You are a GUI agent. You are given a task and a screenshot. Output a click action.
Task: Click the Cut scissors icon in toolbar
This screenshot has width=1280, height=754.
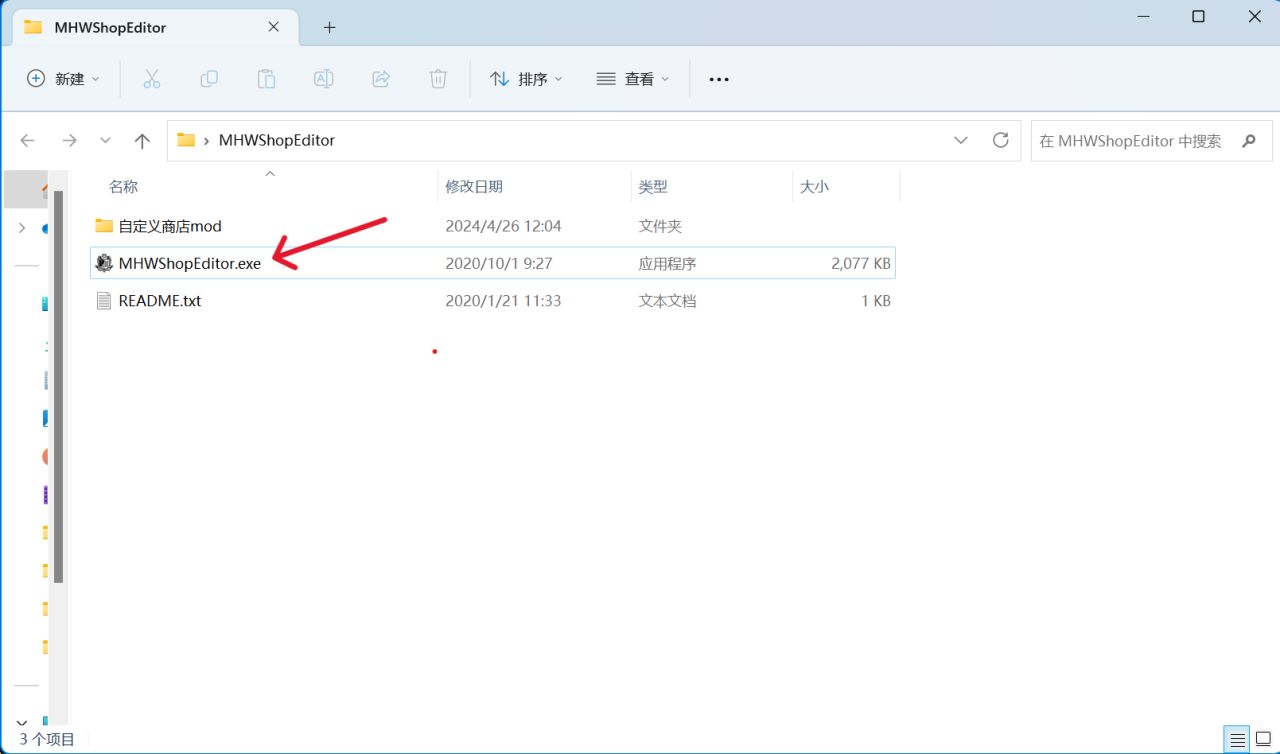pyautogui.click(x=152, y=79)
